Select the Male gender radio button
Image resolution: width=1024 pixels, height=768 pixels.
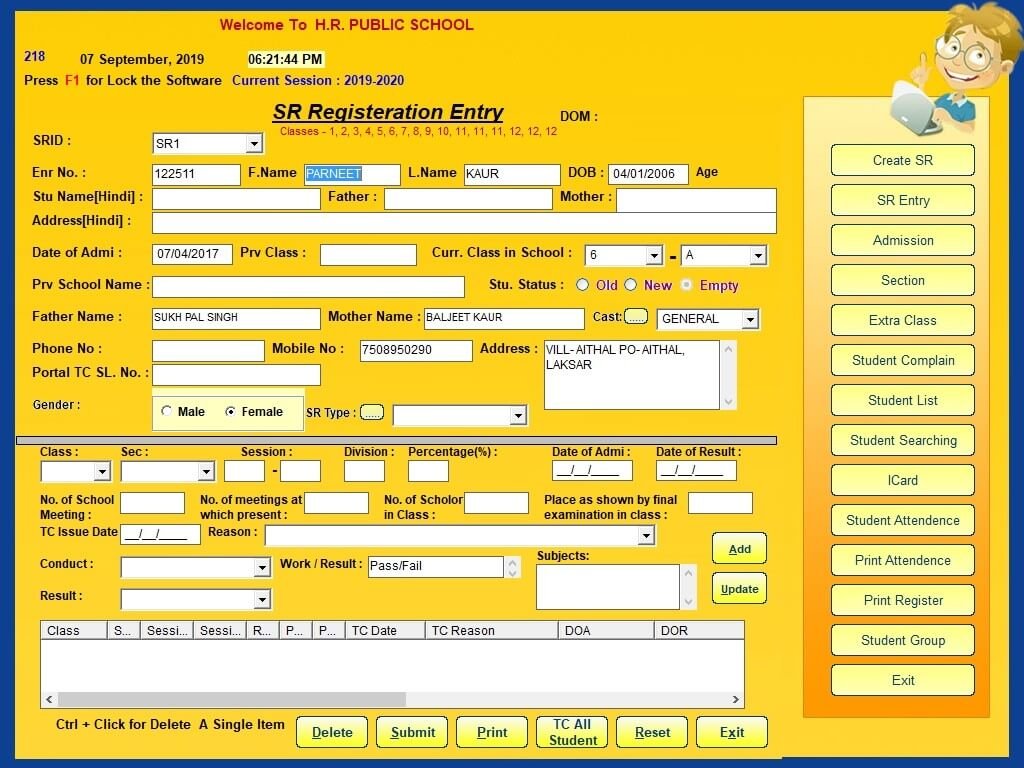pyautogui.click(x=167, y=411)
